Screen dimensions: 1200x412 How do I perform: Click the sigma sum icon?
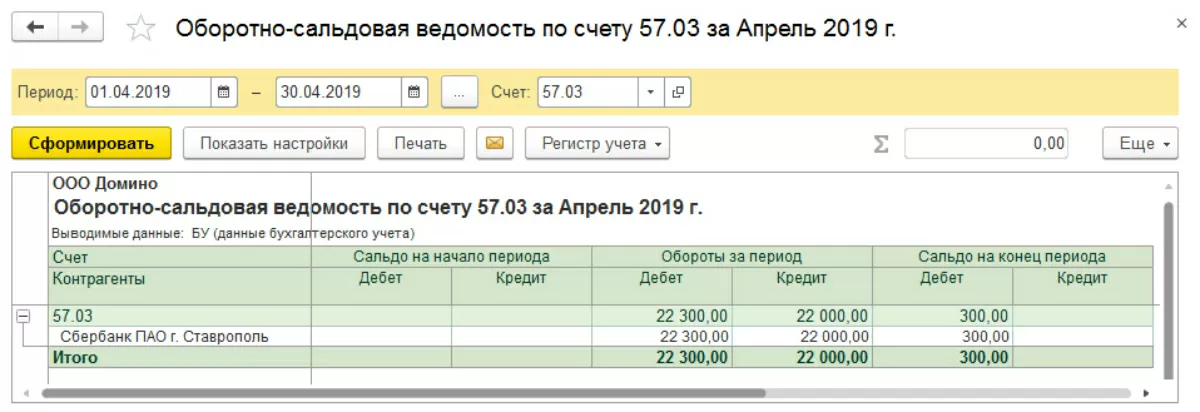click(x=881, y=144)
